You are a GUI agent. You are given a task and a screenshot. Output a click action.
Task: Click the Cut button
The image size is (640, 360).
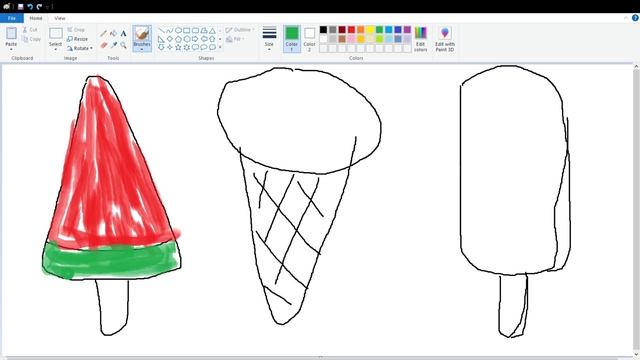pos(30,30)
